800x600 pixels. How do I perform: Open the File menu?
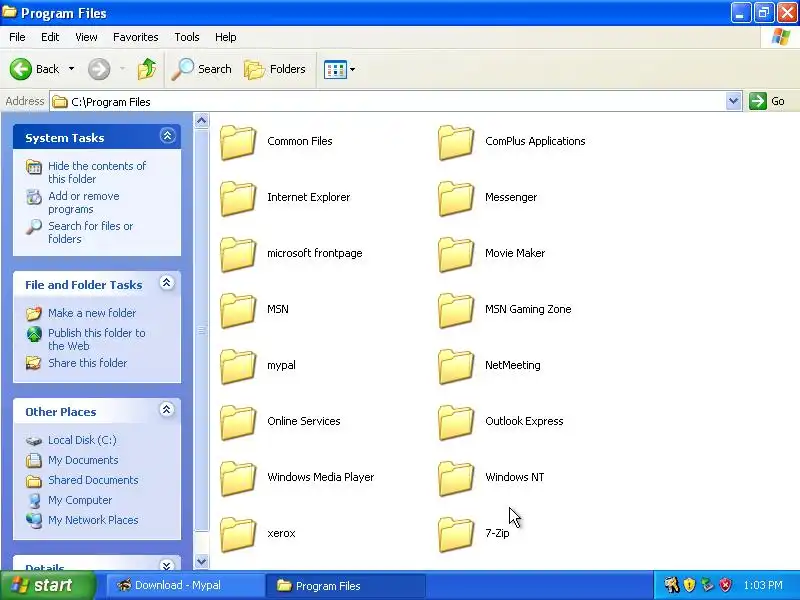pyautogui.click(x=17, y=37)
